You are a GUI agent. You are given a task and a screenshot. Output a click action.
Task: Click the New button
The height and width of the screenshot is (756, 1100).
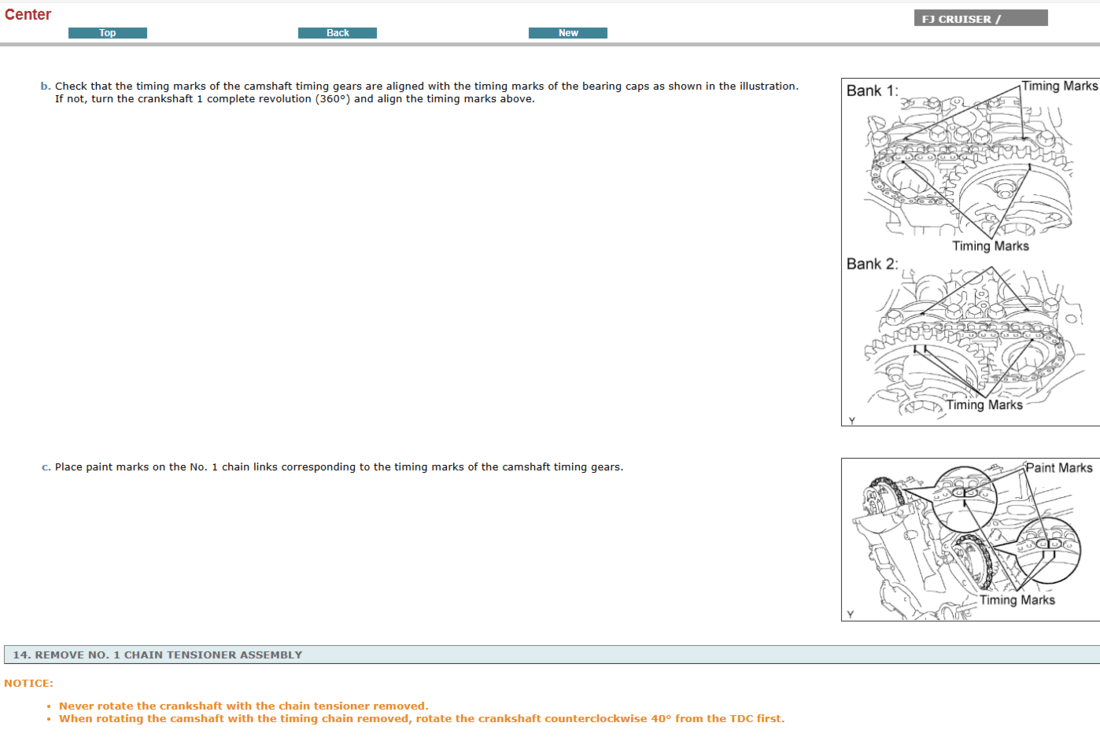coord(568,33)
